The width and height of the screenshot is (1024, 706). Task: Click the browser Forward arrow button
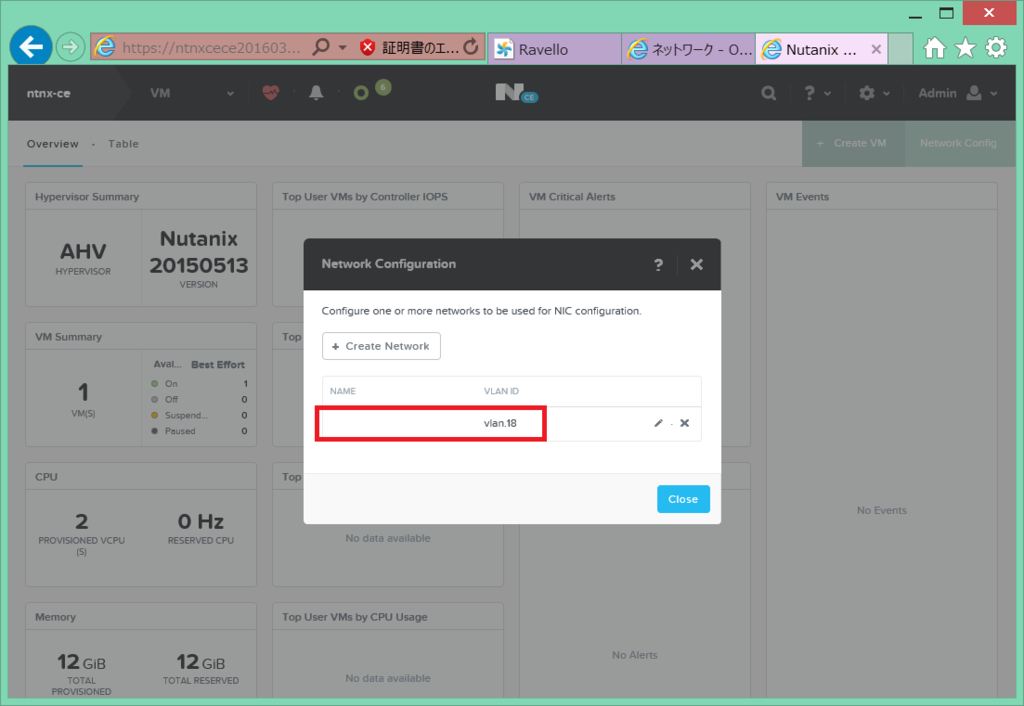point(70,47)
